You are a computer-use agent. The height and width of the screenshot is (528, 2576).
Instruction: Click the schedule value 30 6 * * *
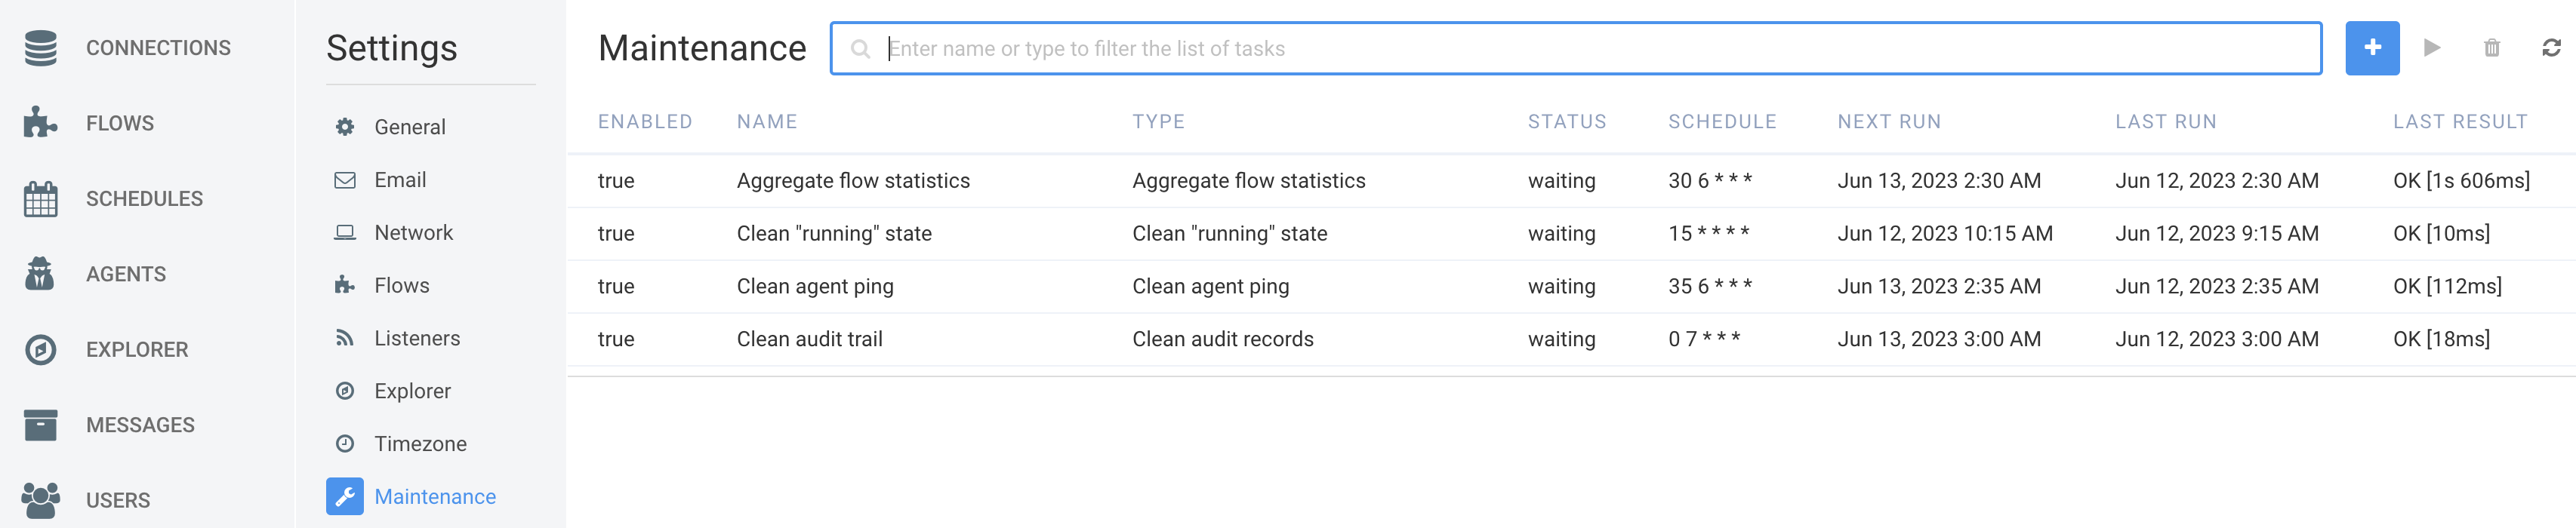1710,181
